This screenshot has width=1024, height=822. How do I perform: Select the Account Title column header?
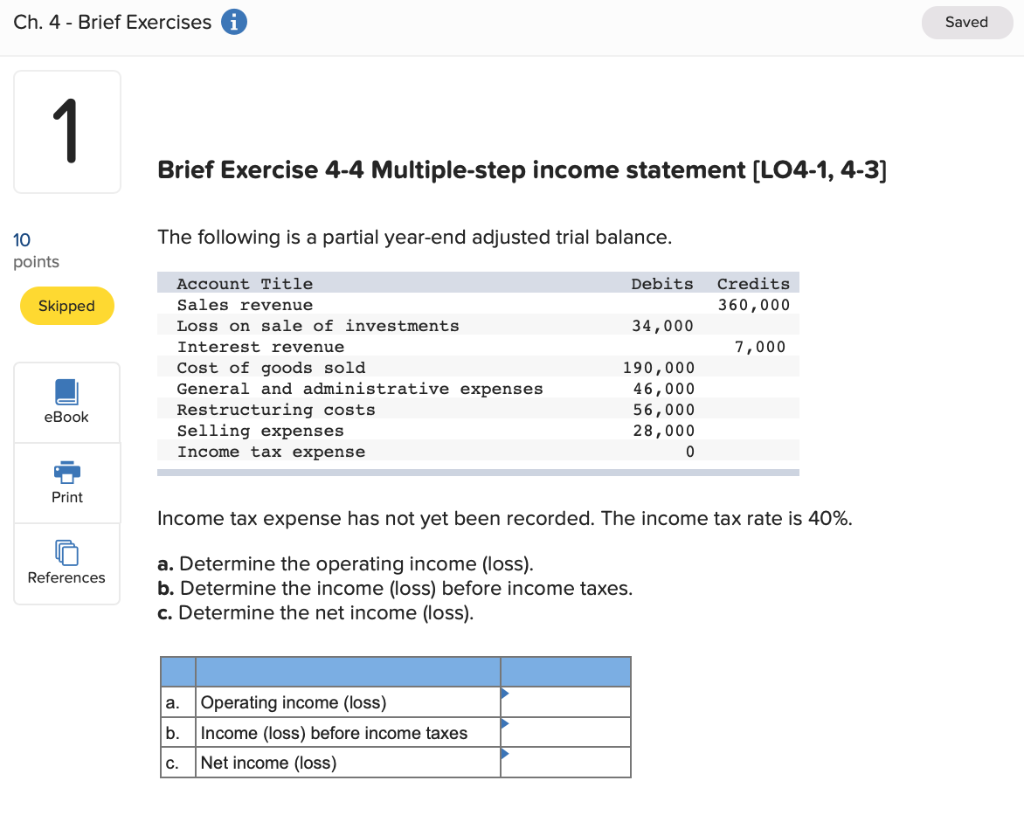(x=242, y=283)
